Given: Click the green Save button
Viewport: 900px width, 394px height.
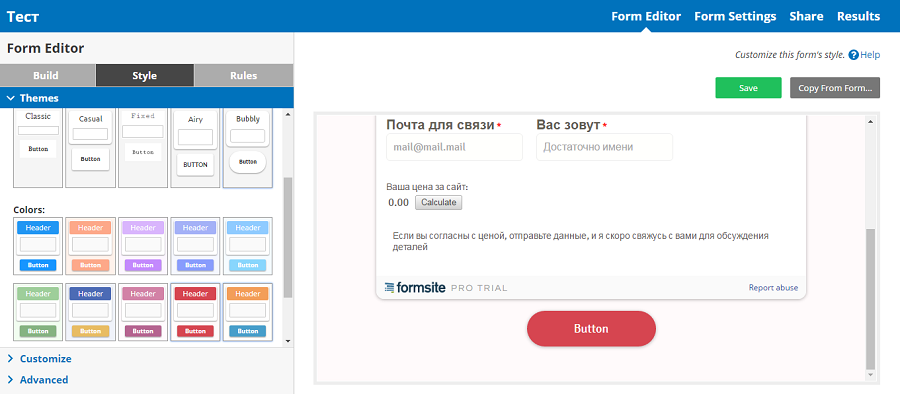Looking at the screenshot, I should (748, 88).
